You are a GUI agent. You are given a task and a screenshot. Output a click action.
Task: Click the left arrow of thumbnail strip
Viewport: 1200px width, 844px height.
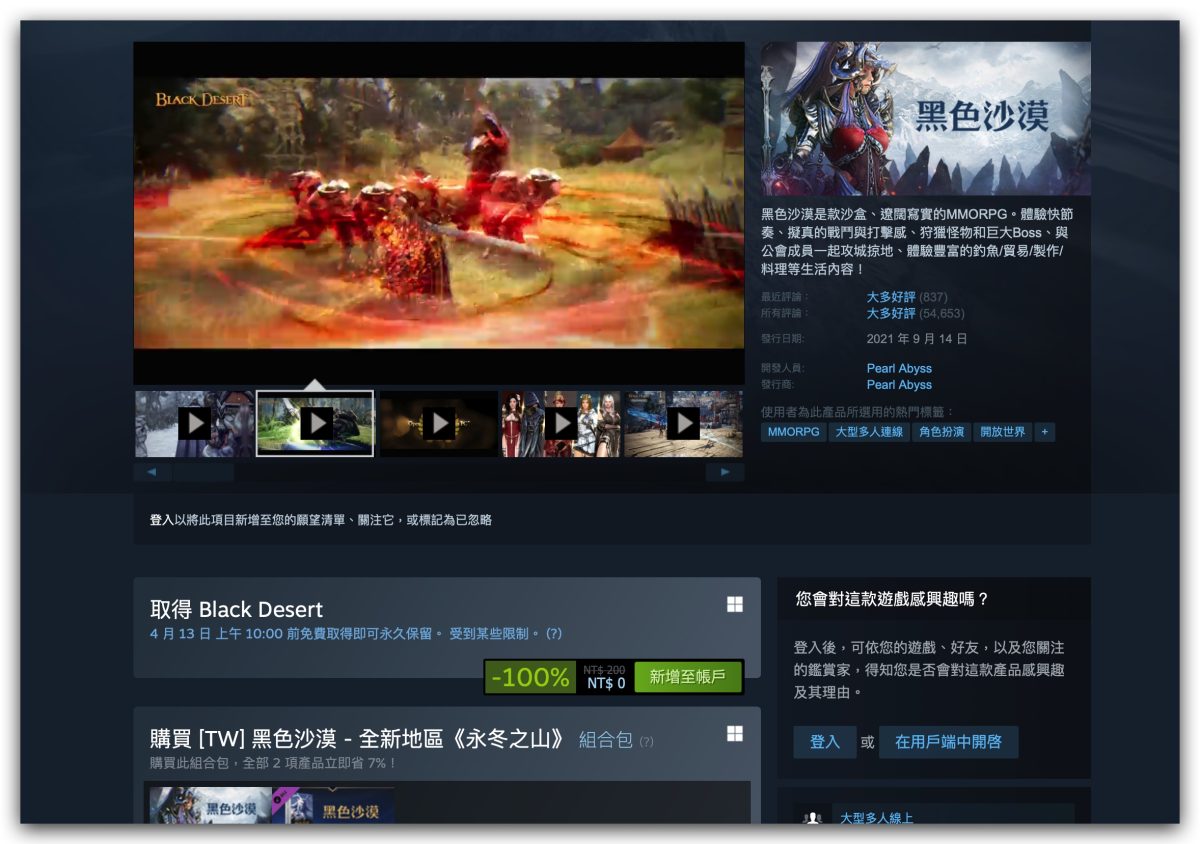(x=152, y=472)
